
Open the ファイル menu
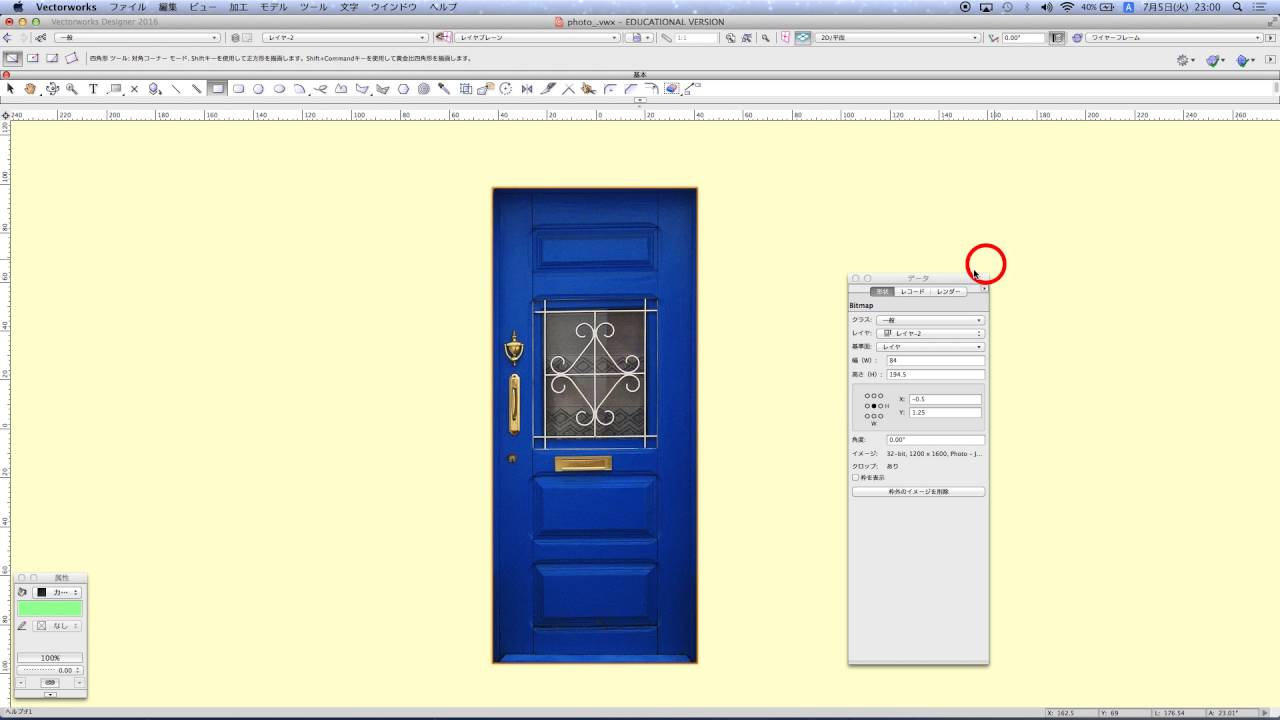click(x=127, y=7)
